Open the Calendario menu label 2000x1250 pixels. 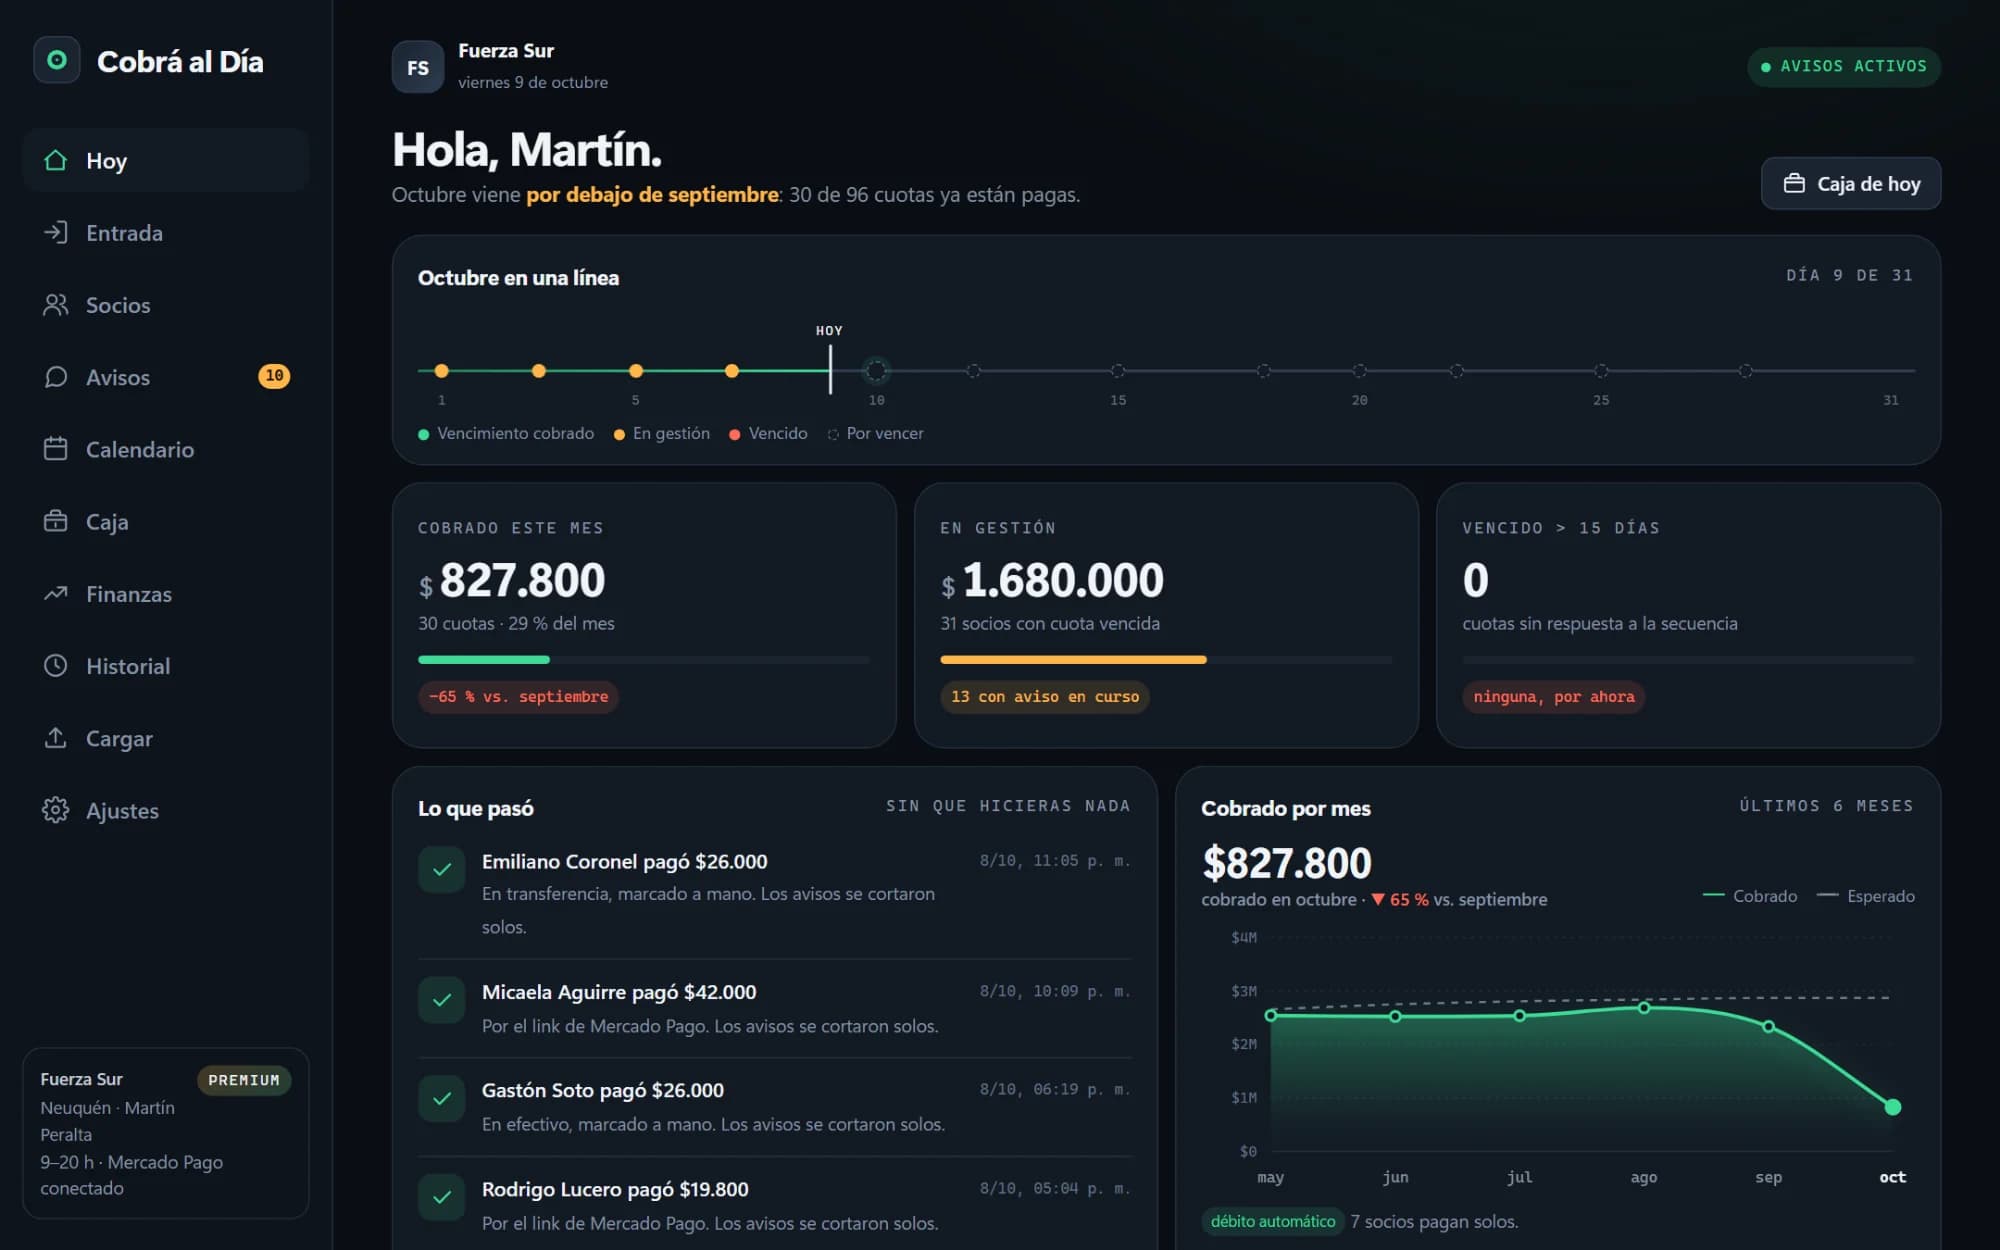(x=140, y=449)
